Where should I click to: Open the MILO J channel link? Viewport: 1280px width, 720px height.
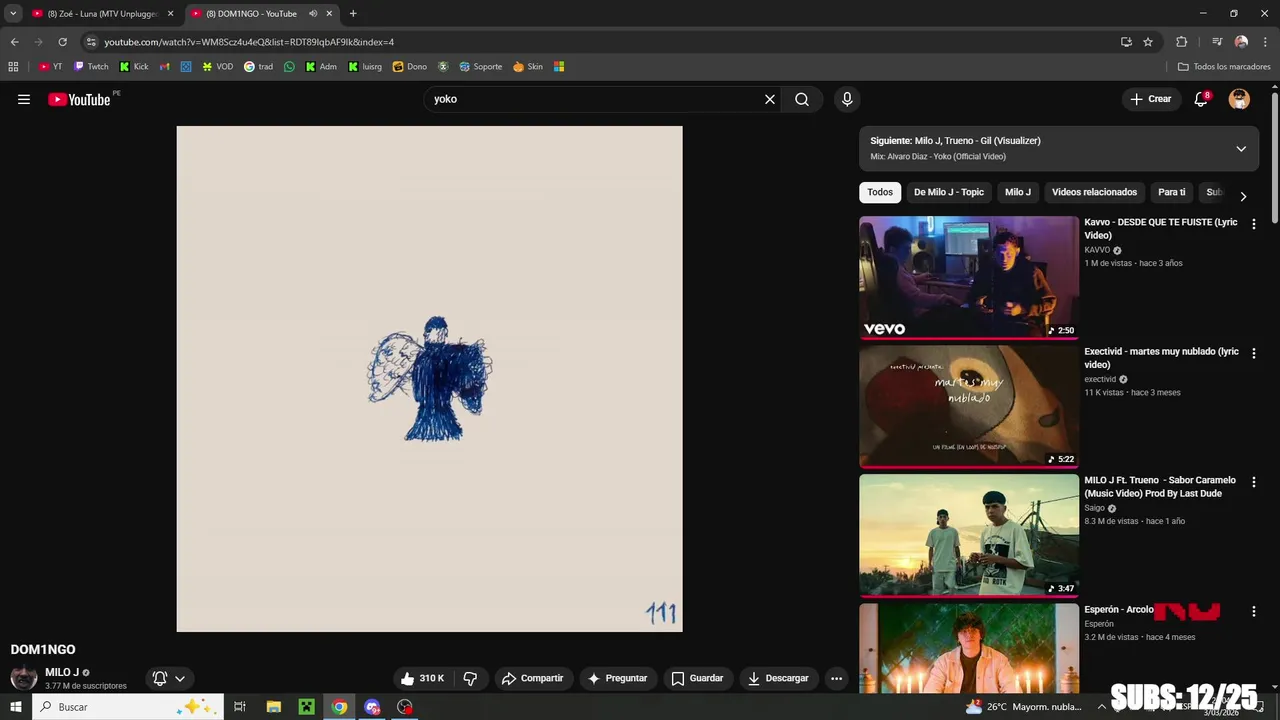62,672
